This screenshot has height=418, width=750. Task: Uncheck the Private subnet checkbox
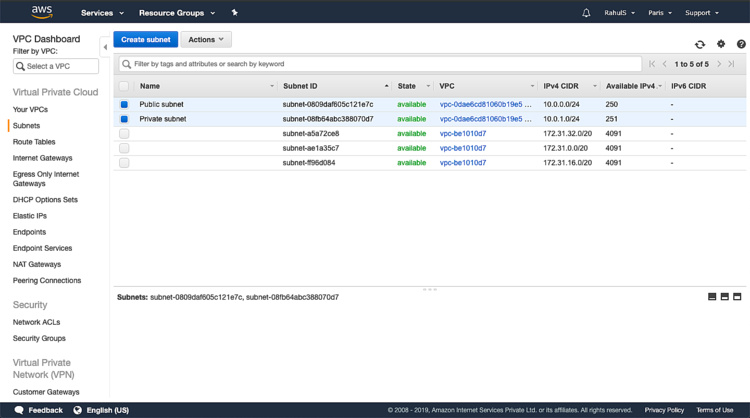coord(124,119)
